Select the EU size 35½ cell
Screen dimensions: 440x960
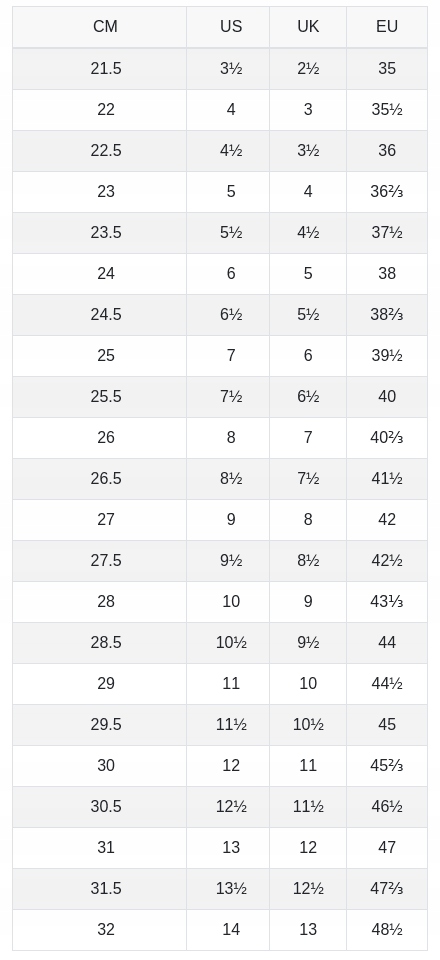click(387, 110)
